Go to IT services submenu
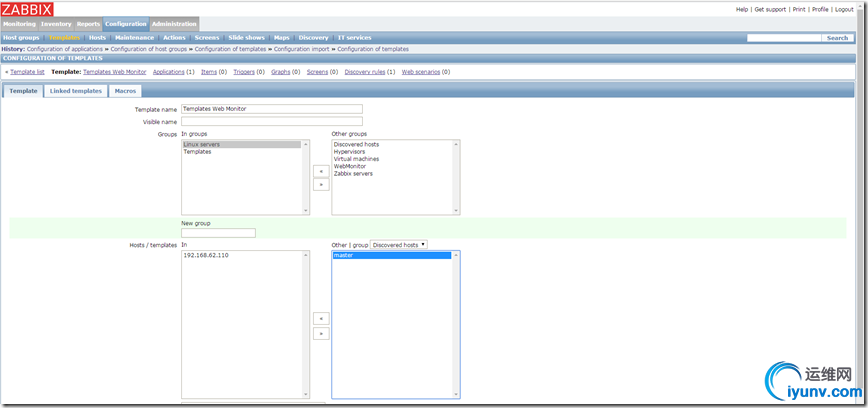This screenshot has height=408, width=868. pyautogui.click(x=354, y=38)
